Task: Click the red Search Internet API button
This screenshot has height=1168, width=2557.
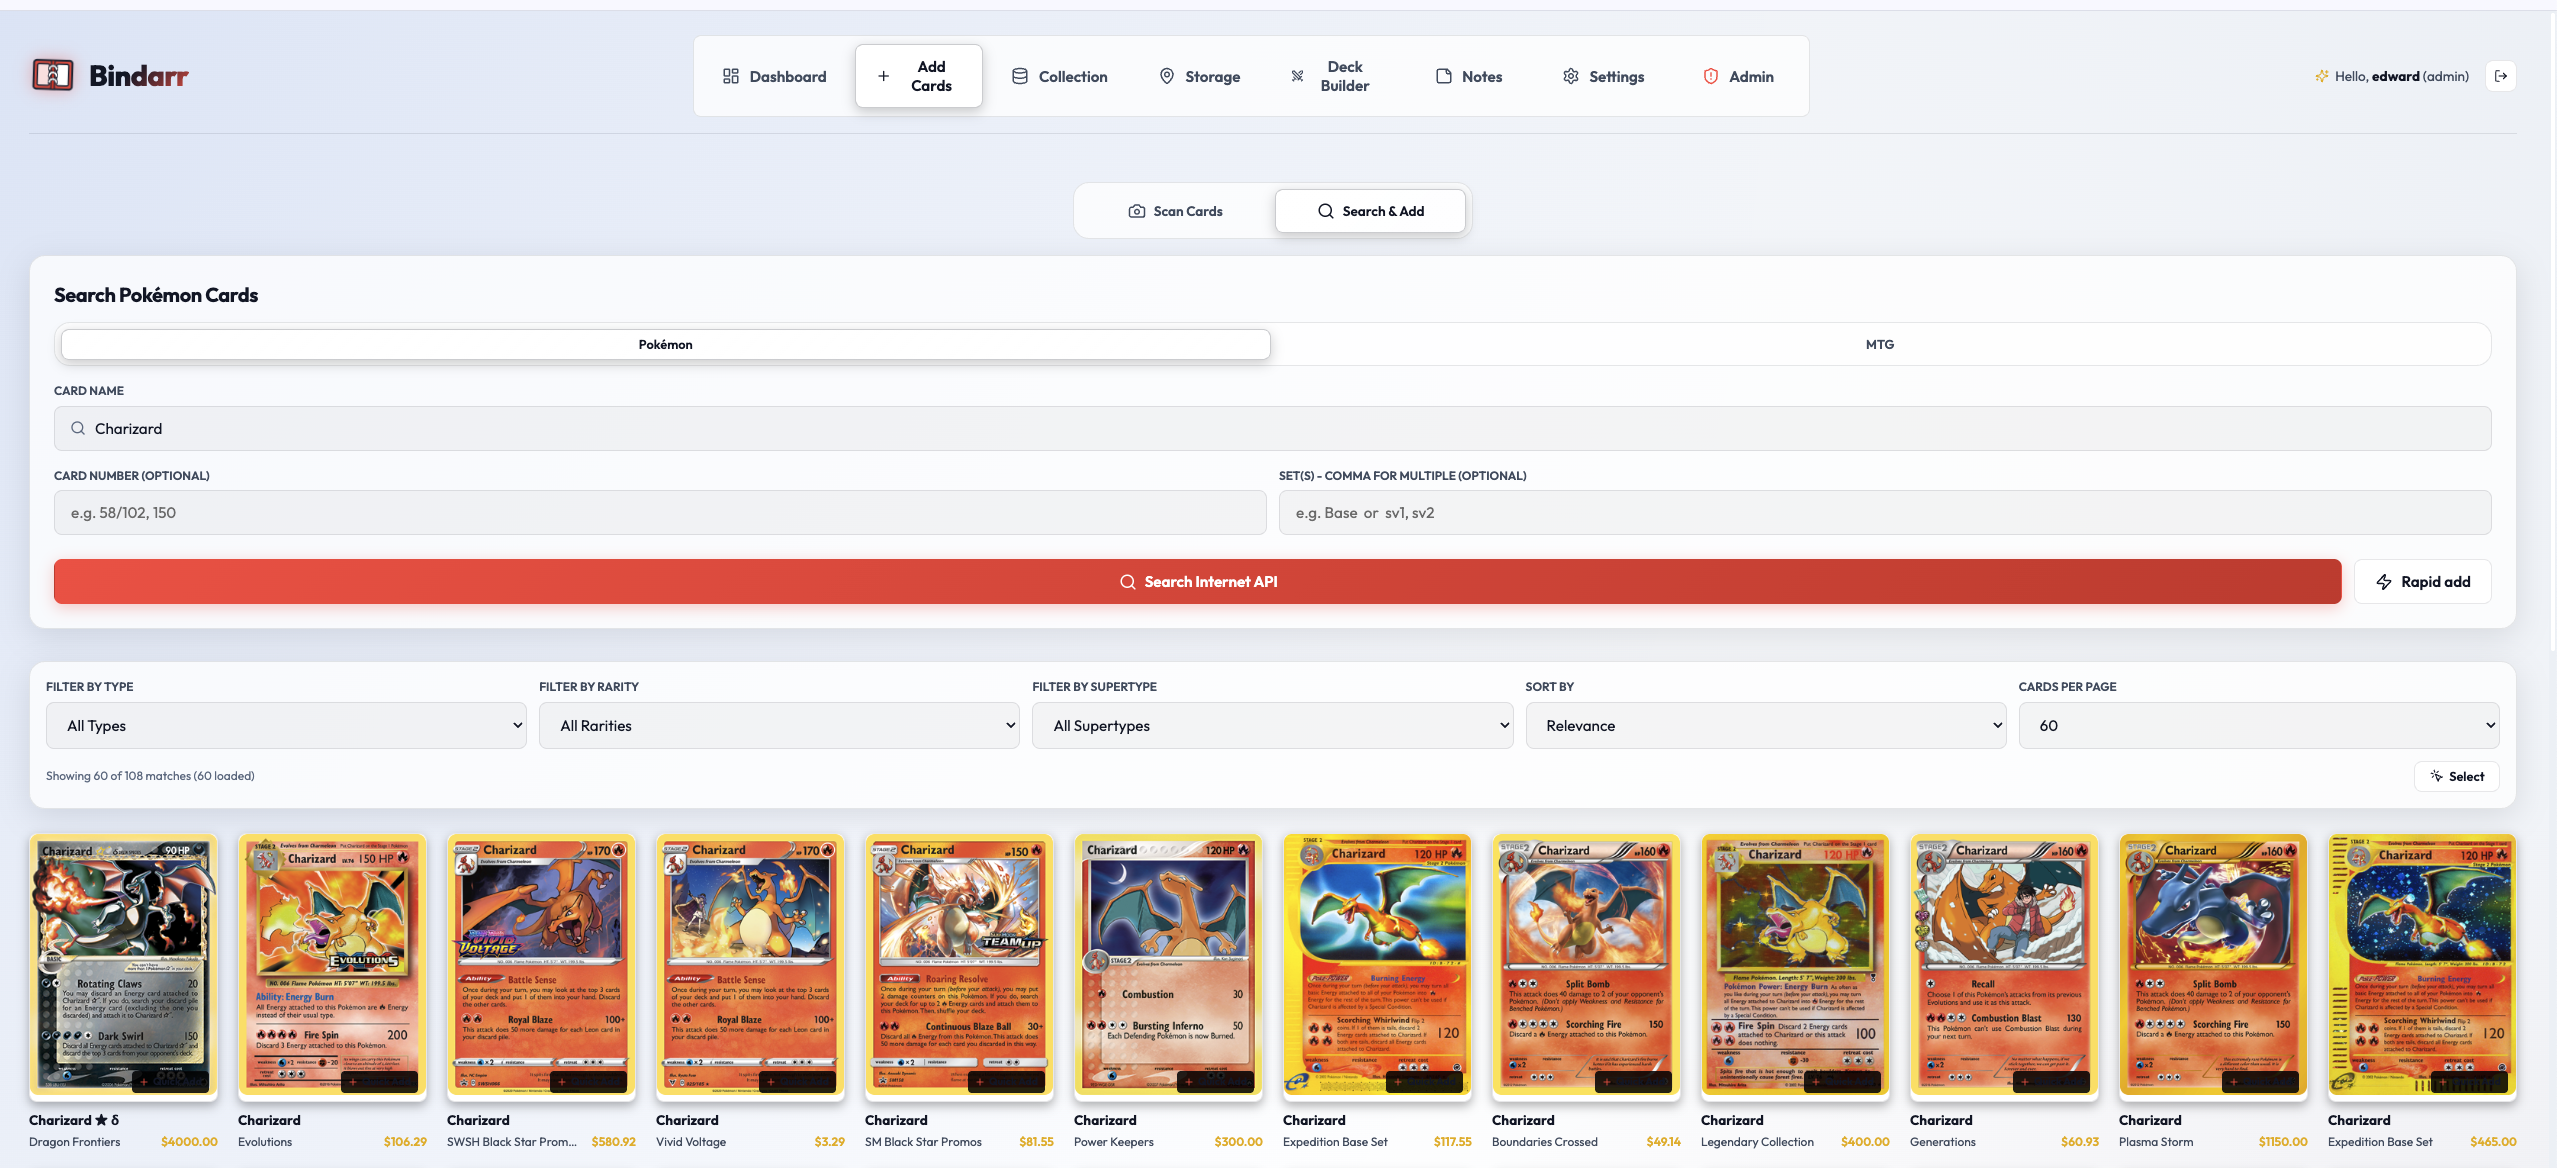Action: 1197,581
